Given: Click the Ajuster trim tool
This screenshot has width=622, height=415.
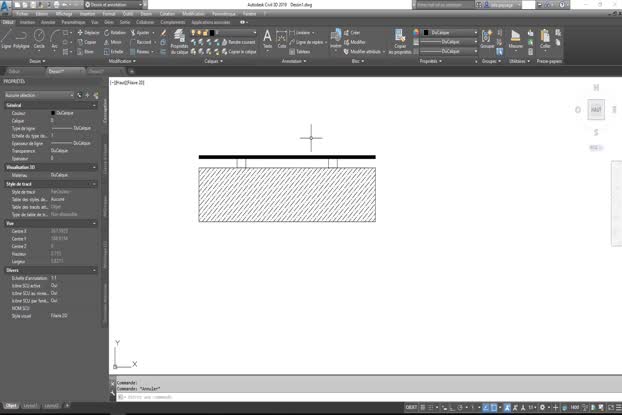Looking at the screenshot, I should [x=140, y=33].
